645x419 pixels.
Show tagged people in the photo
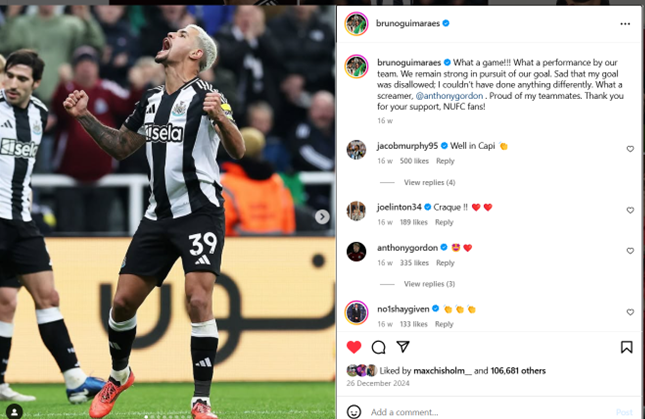(x=14, y=412)
